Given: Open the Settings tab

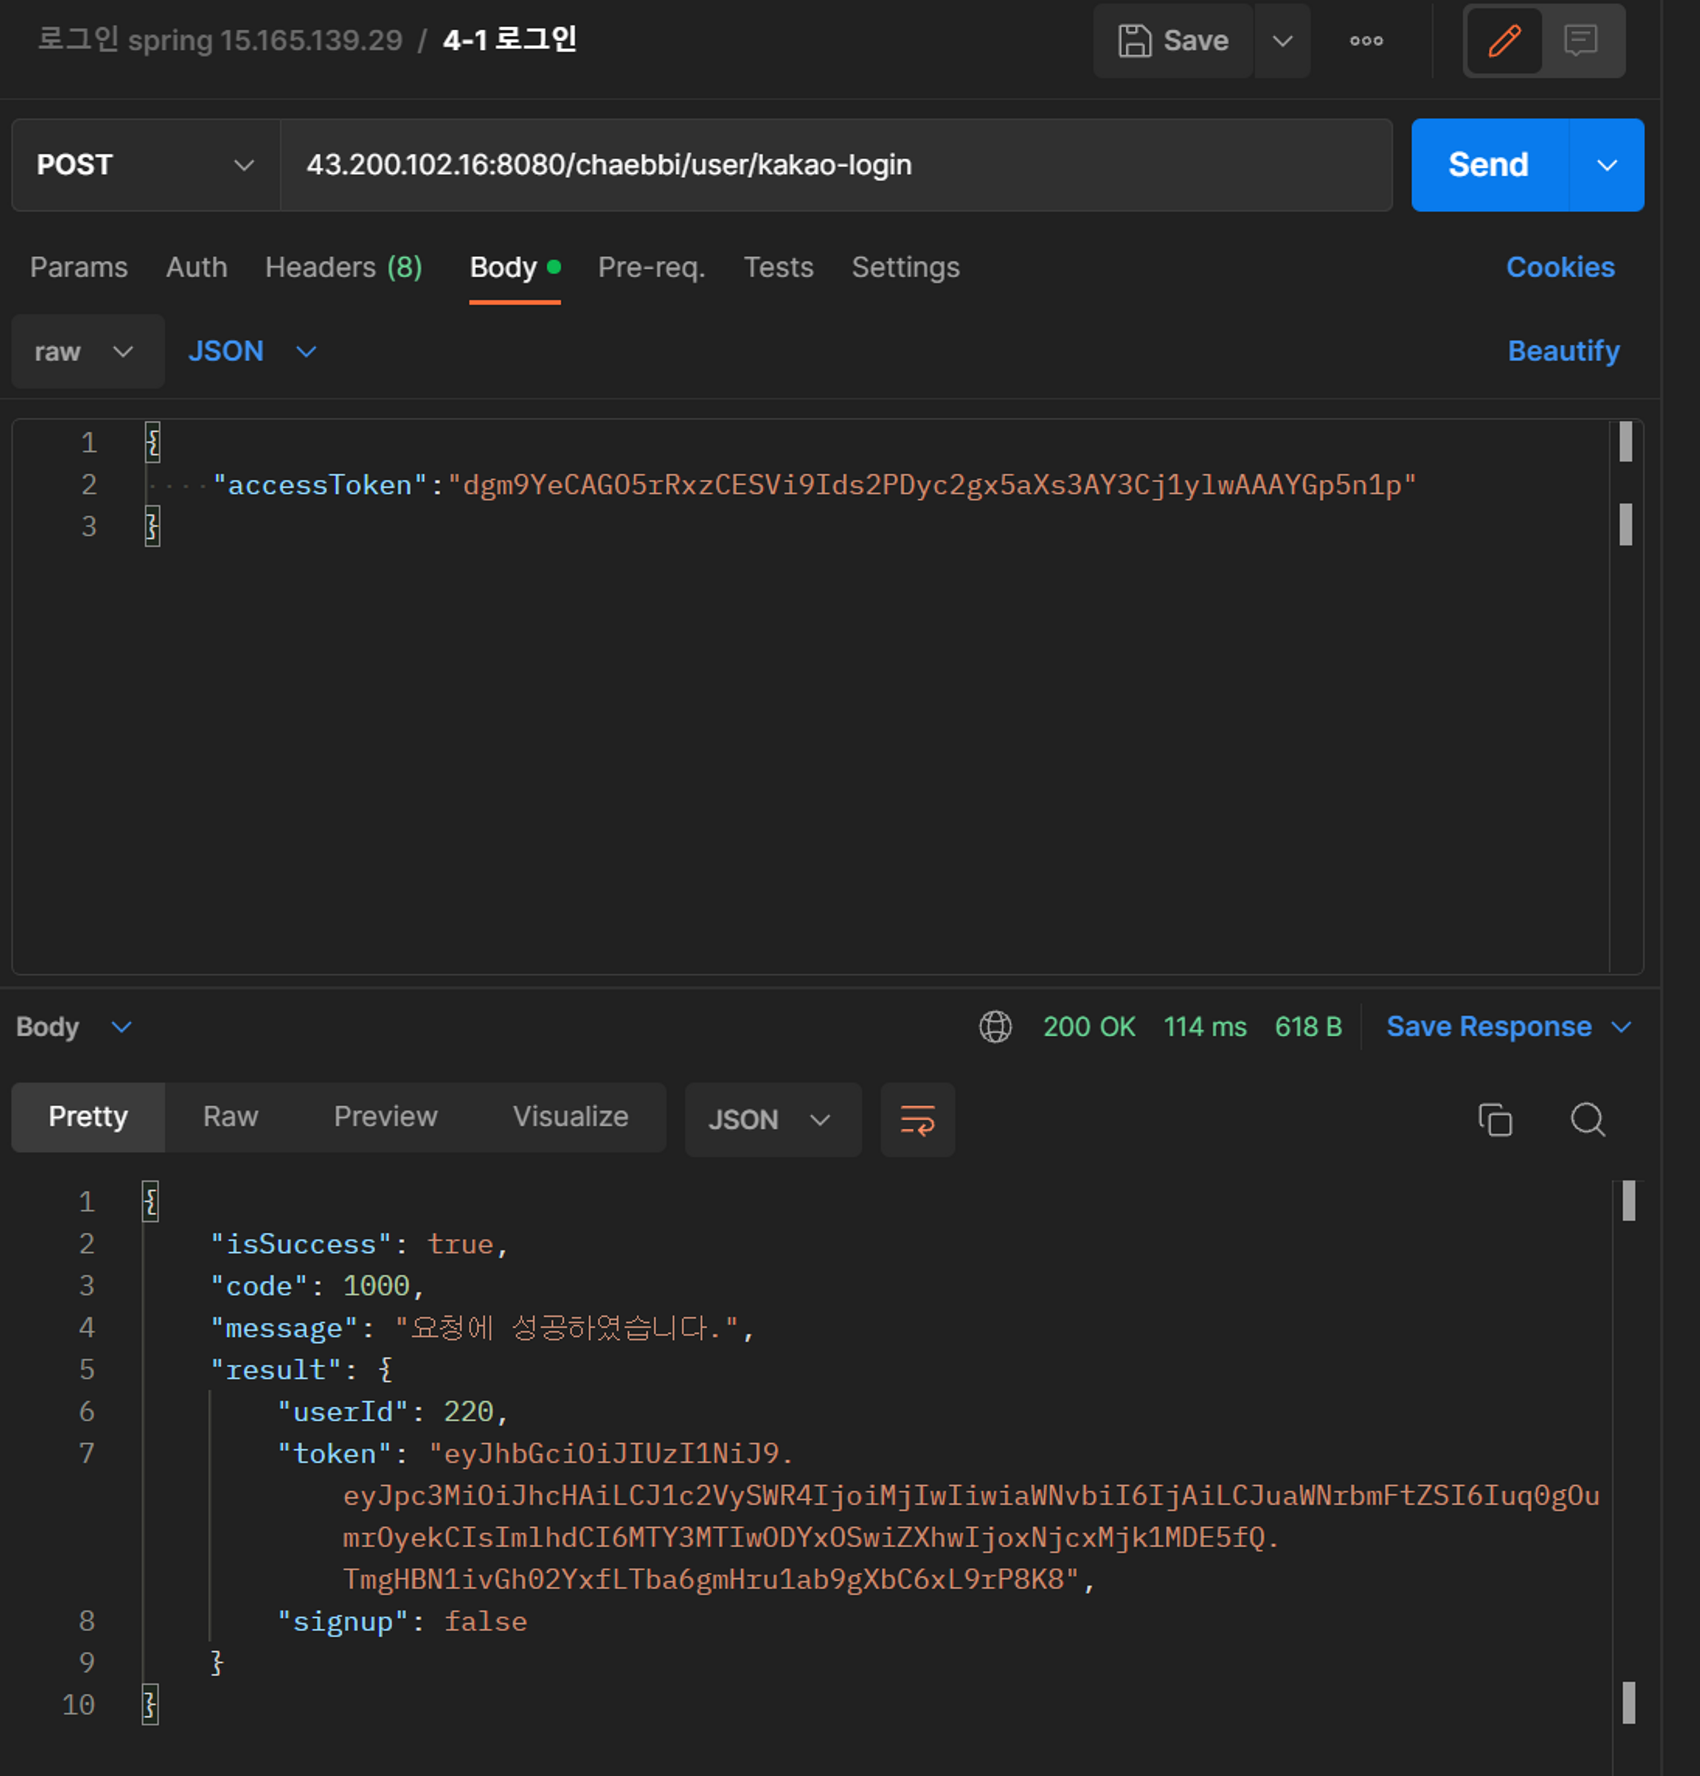Looking at the screenshot, I should click(x=906, y=268).
